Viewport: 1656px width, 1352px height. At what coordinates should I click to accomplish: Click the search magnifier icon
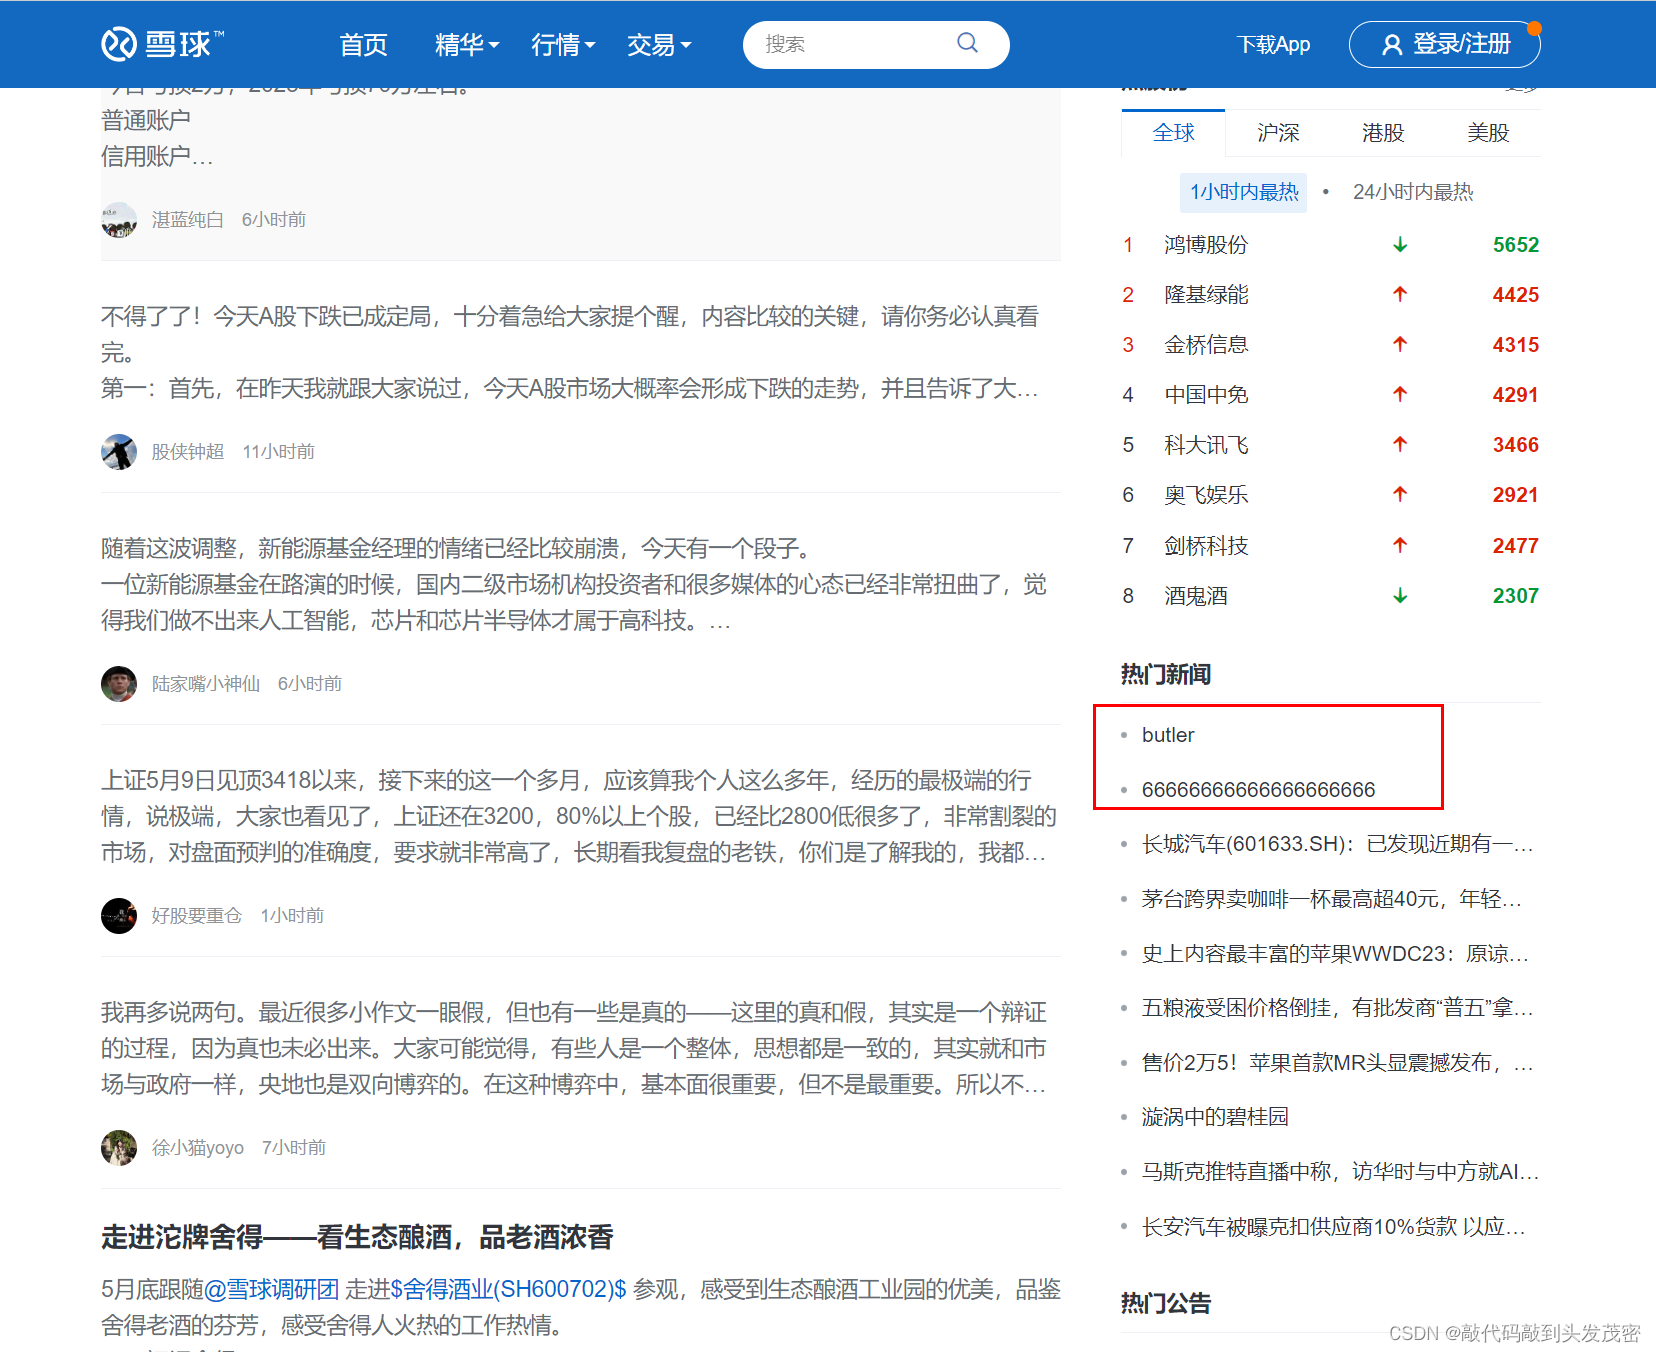coord(967,43)
